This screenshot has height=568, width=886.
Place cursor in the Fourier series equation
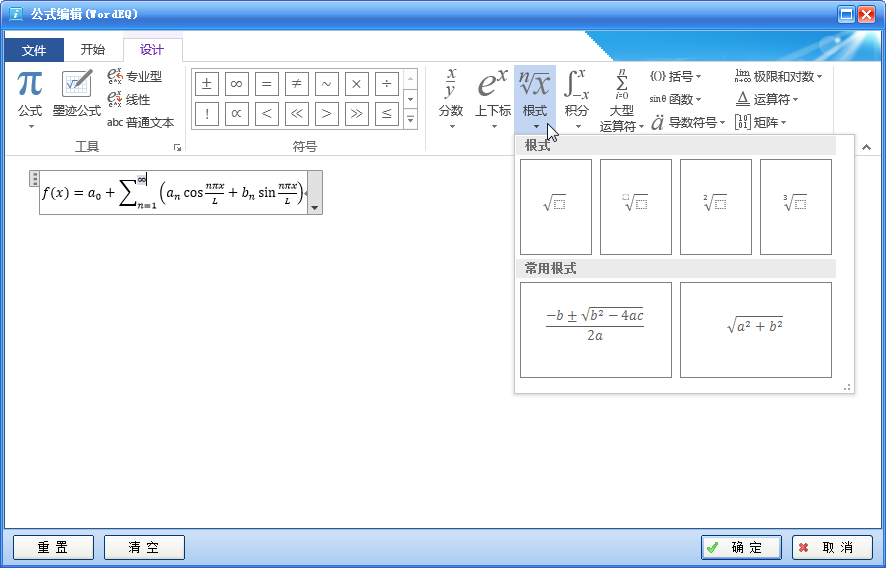(x=173, y=193)
